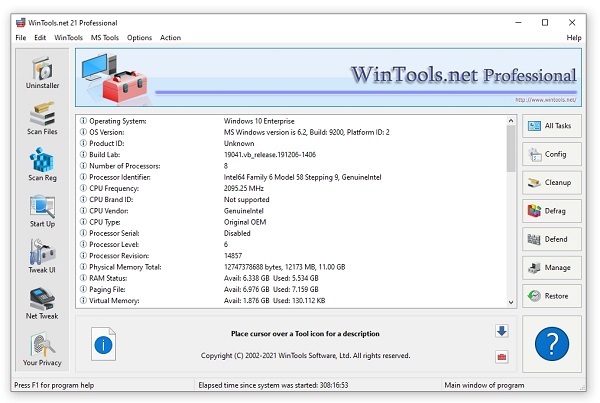Screen dimensions: 600x403
Task: Select the Paging File row
Action: click(291, 289)
